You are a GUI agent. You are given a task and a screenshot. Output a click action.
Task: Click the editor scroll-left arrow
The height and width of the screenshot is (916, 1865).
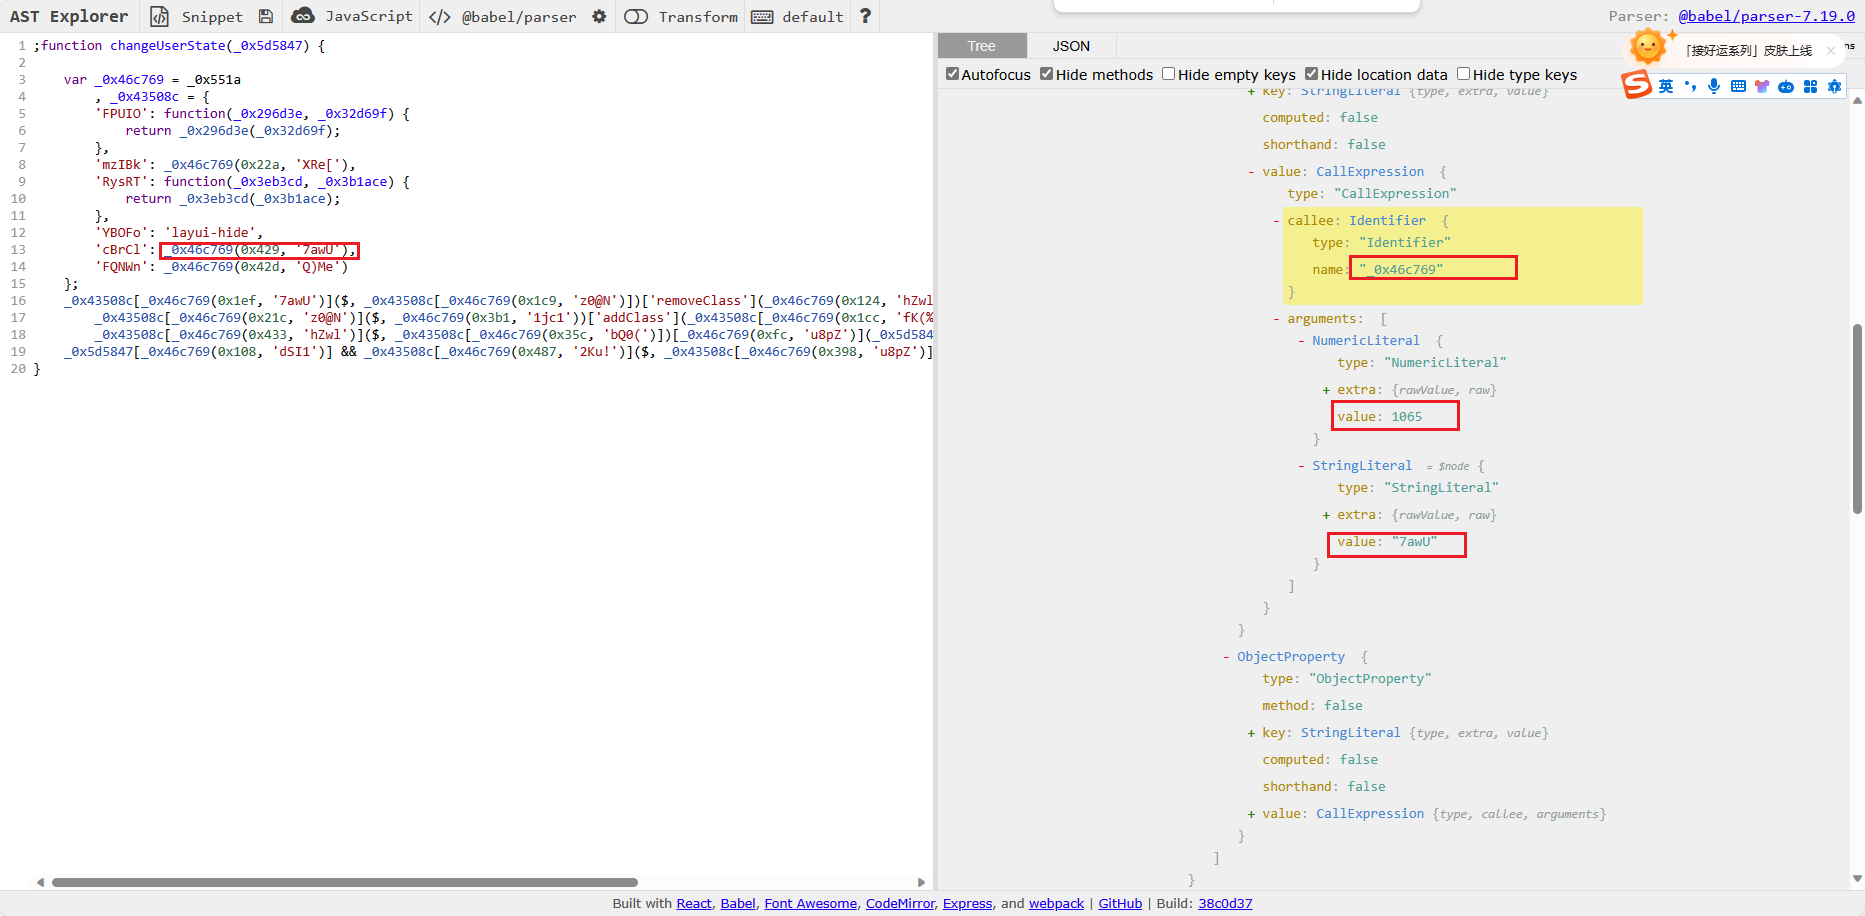click(x=40, y=882)
